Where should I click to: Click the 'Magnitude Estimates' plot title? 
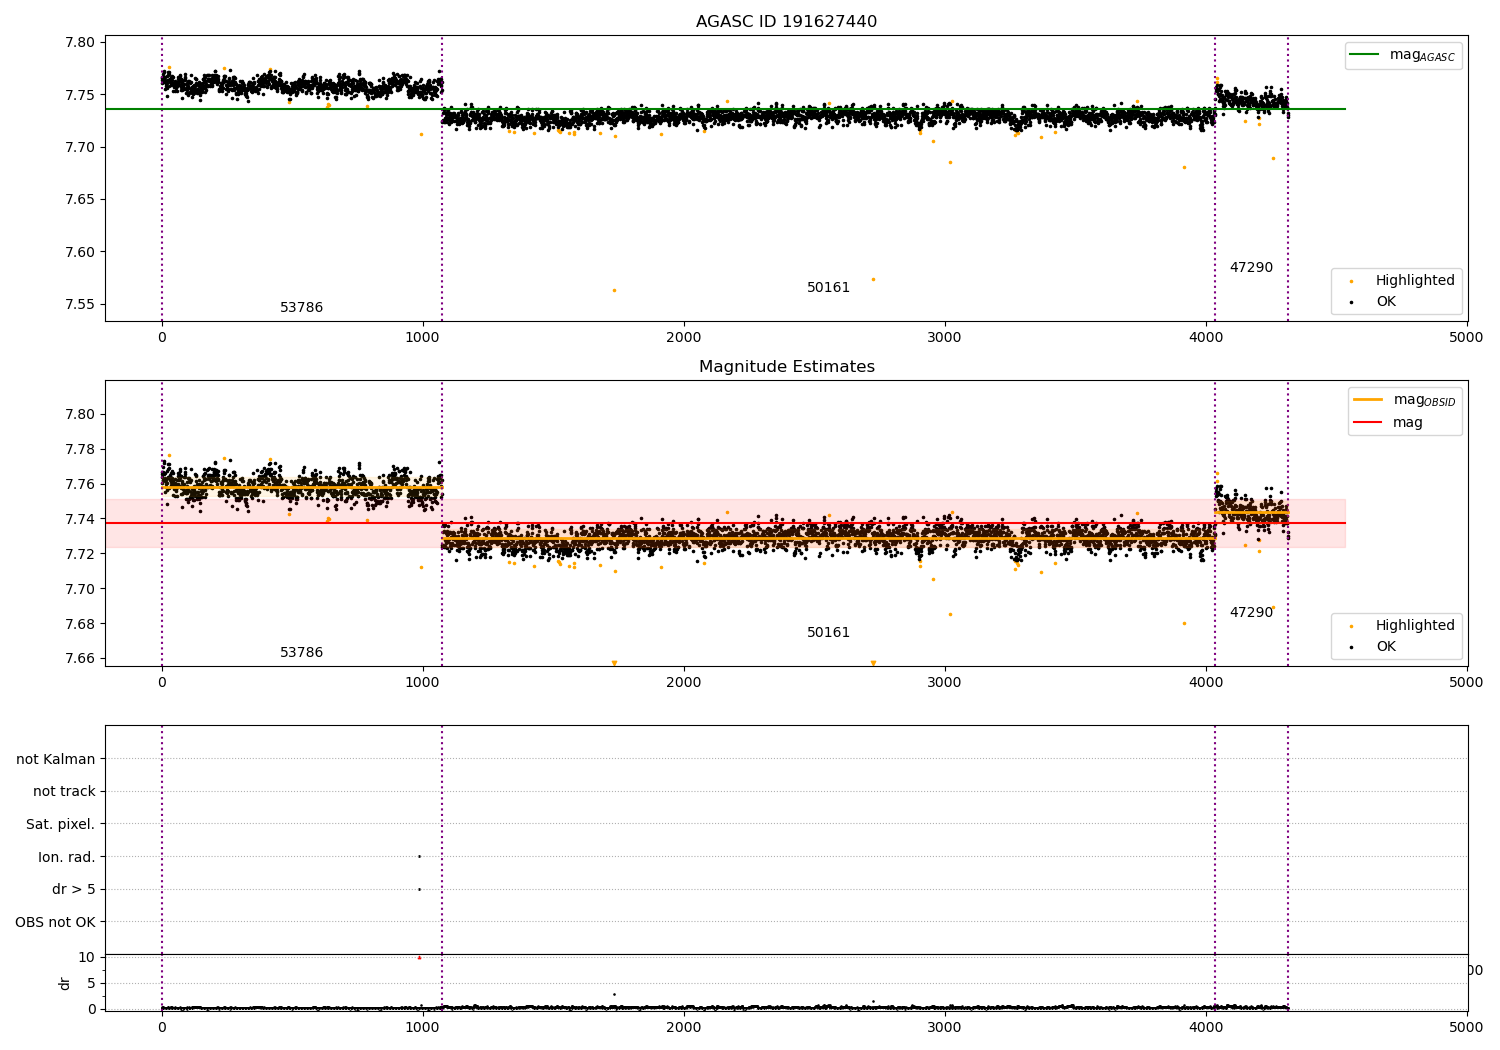786,367
